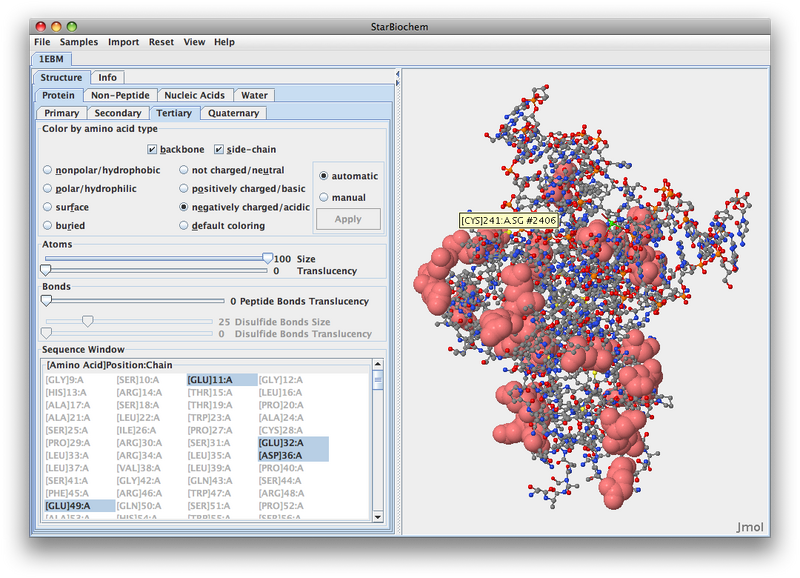Collapse left panel with divider left arrow

[396, 73]
